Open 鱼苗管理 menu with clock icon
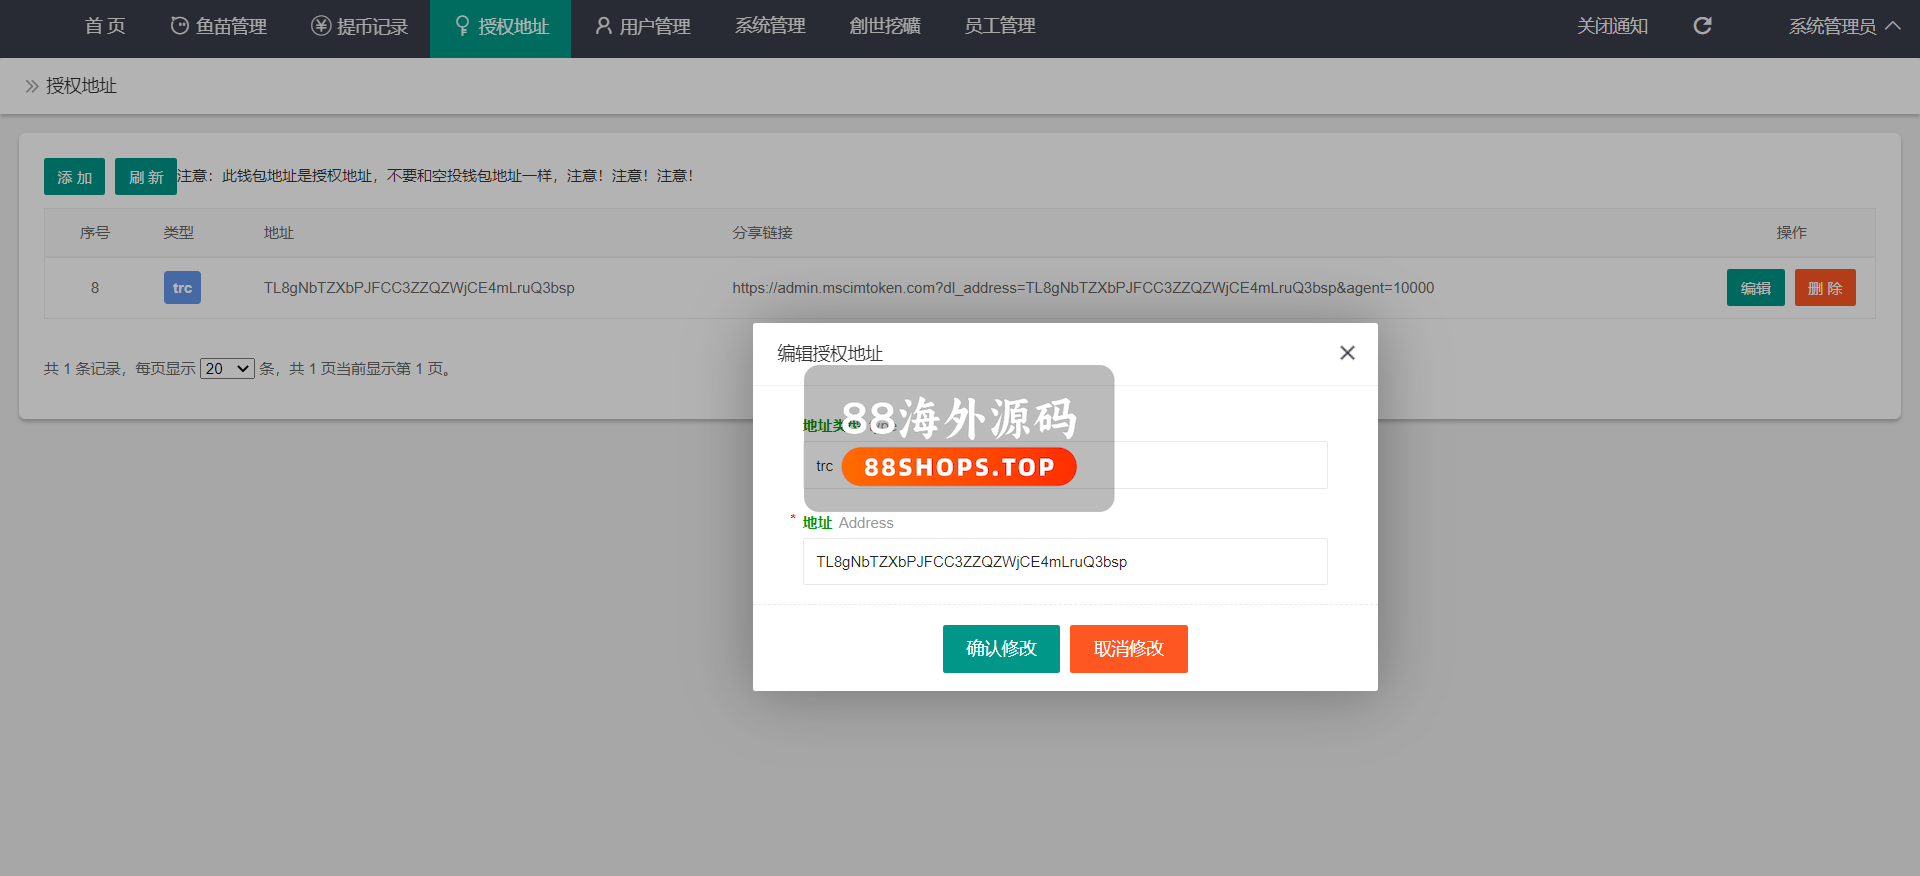 point(219,26)
